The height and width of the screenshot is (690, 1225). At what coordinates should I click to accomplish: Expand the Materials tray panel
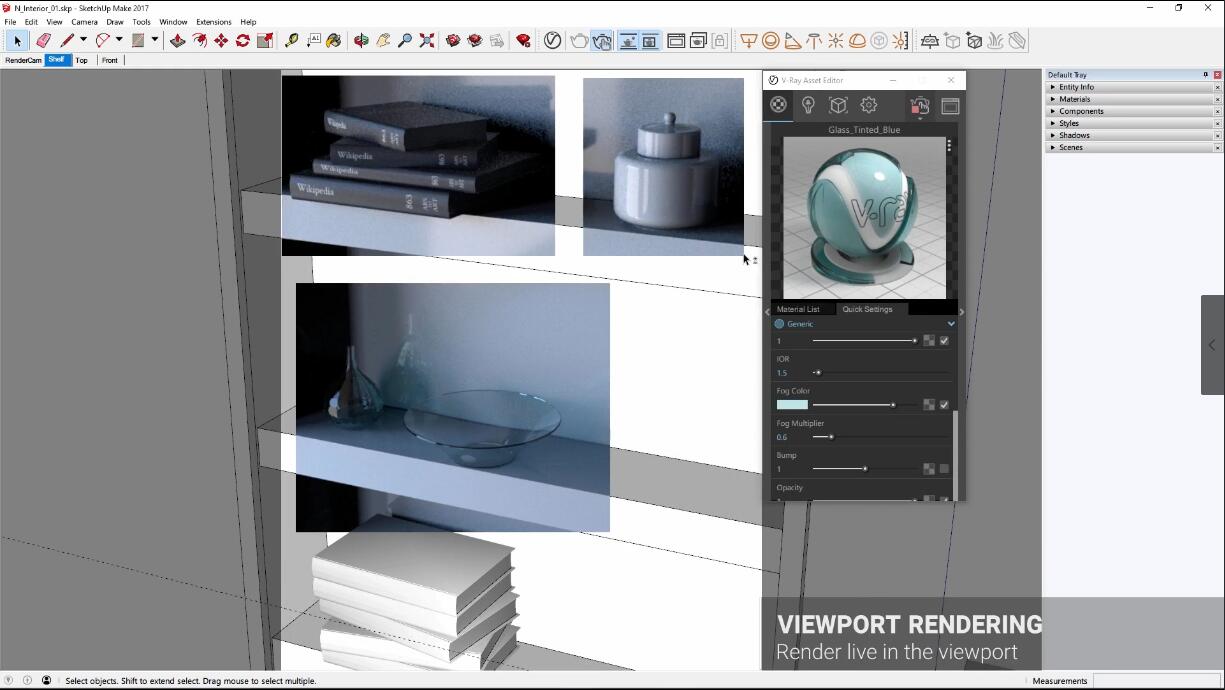[1075, 99]
